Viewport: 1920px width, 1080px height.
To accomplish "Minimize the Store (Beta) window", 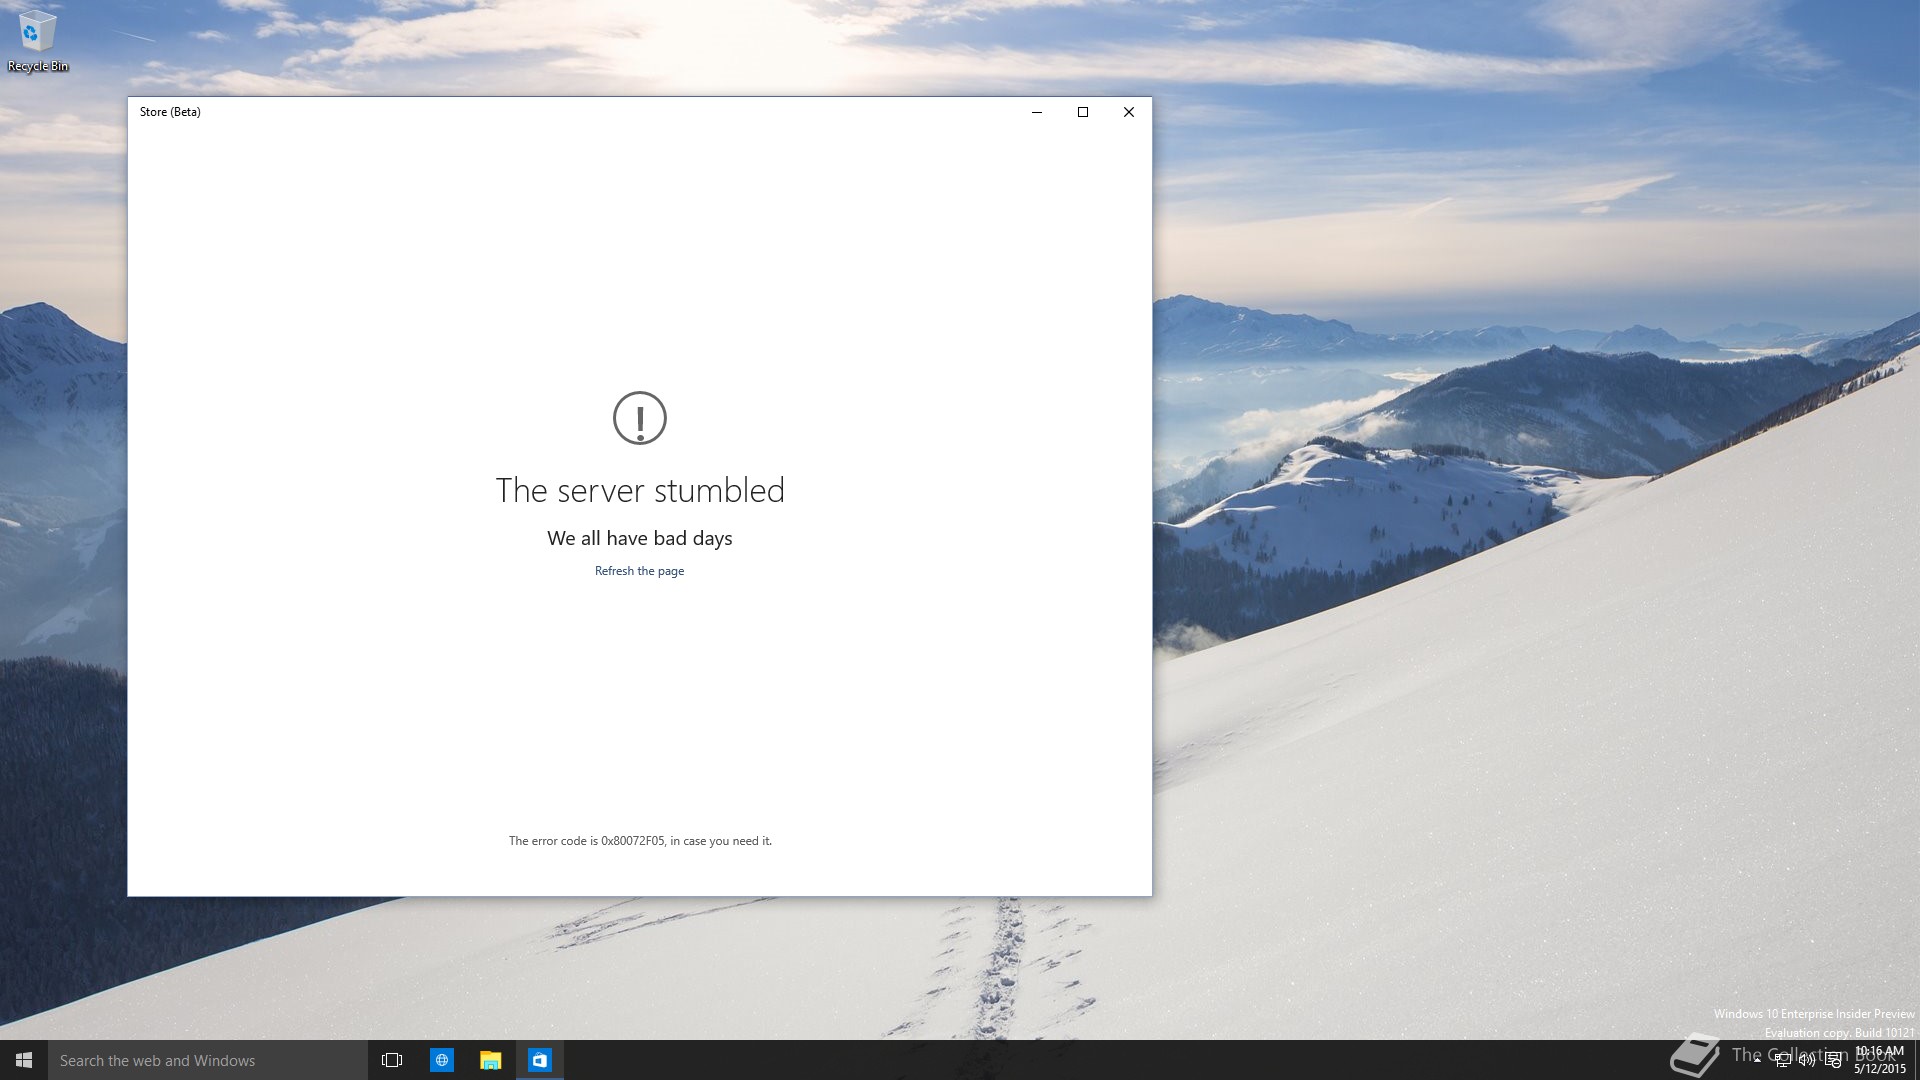I will point(1037,112).
